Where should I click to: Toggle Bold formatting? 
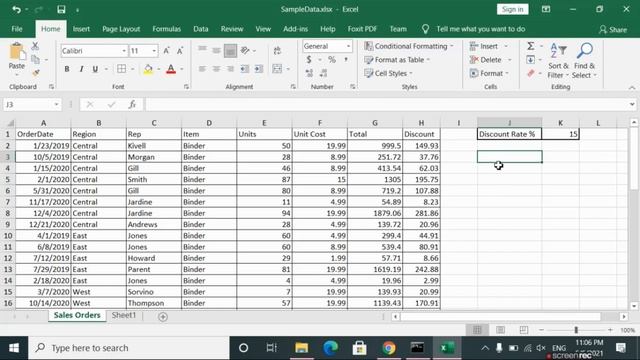click(x=67, y=69)
